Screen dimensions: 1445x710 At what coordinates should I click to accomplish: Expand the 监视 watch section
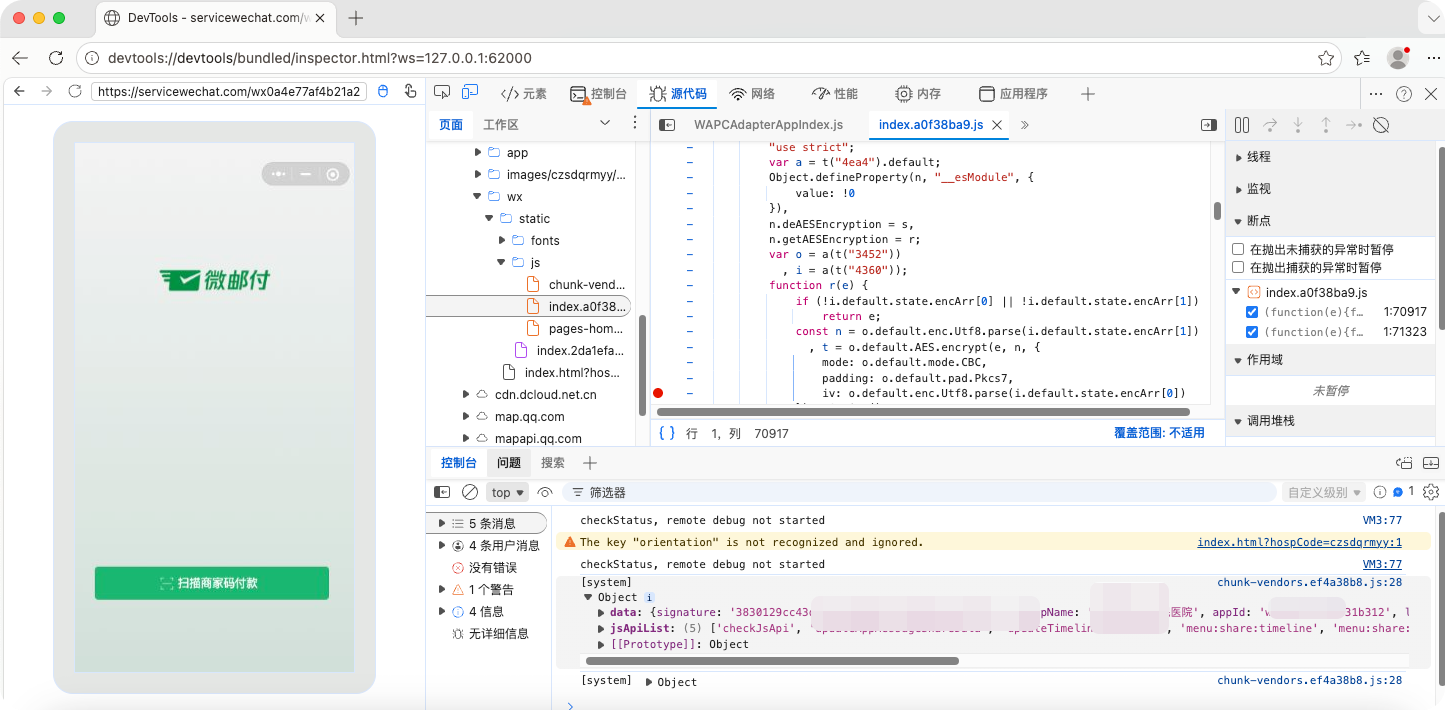pyautogui.click(x=1240, y=189)
